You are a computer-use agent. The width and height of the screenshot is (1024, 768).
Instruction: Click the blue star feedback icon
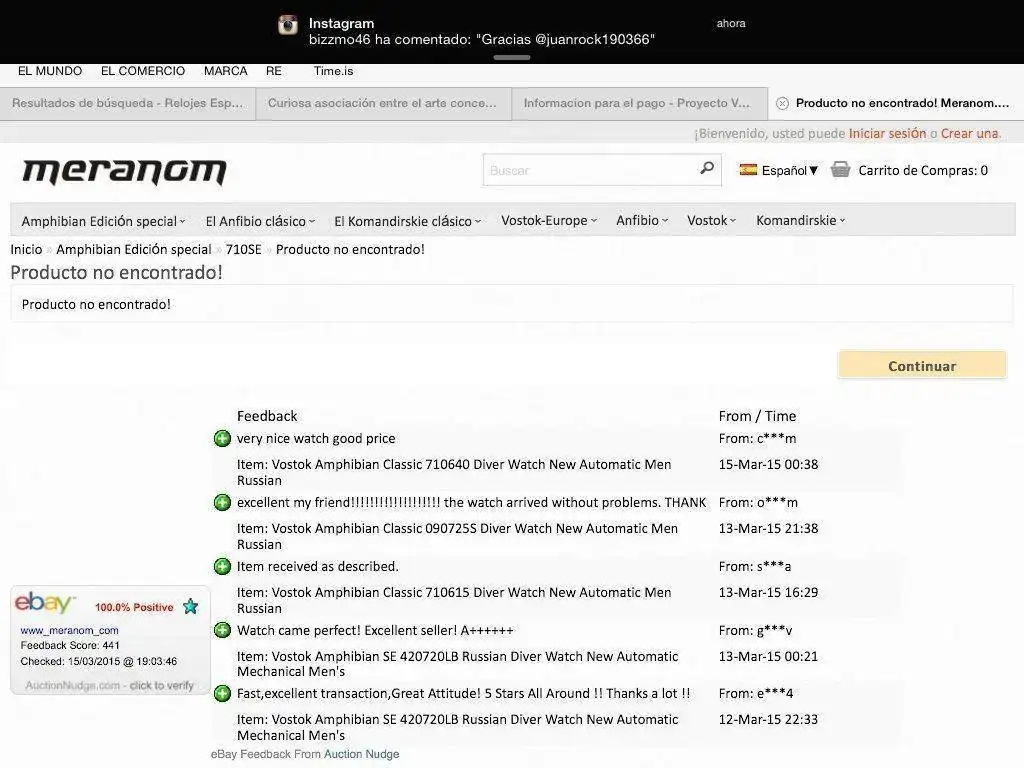tap(190, 607)
